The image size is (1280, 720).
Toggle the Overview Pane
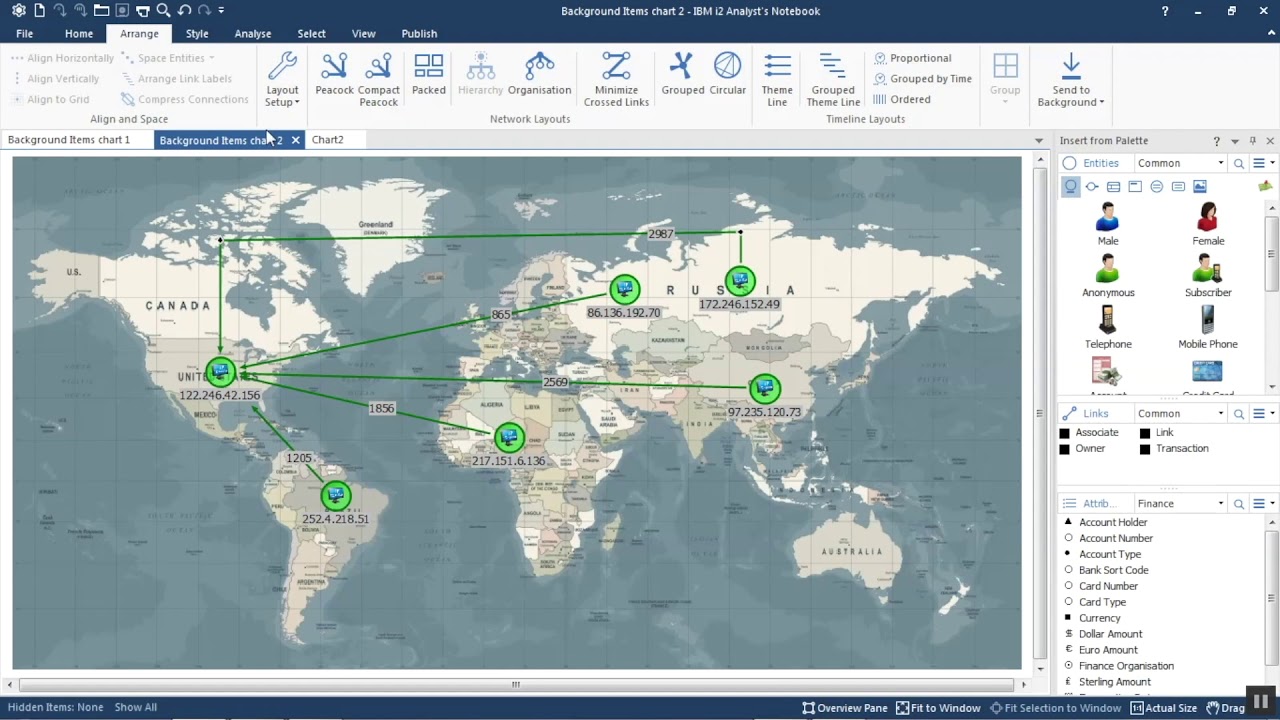coord(844,708)
